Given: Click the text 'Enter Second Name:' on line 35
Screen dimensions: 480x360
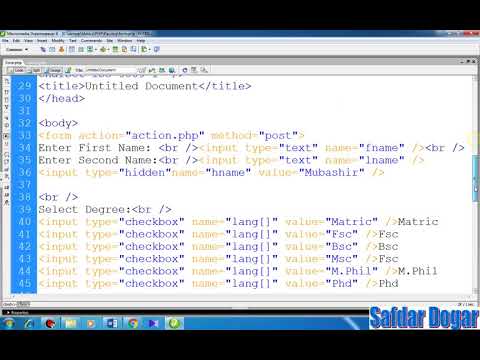Looking at the screenshot, I should 98,160.
